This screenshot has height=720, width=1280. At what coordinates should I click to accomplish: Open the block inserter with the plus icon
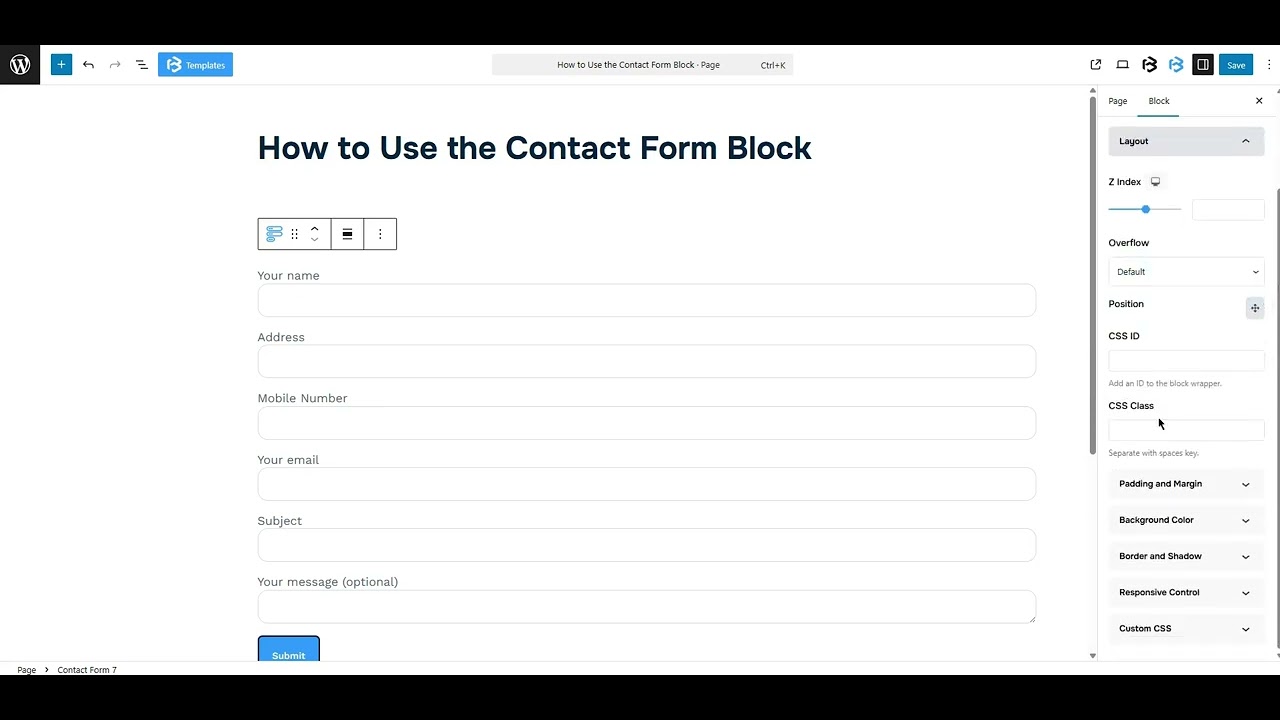click(61, 64)
